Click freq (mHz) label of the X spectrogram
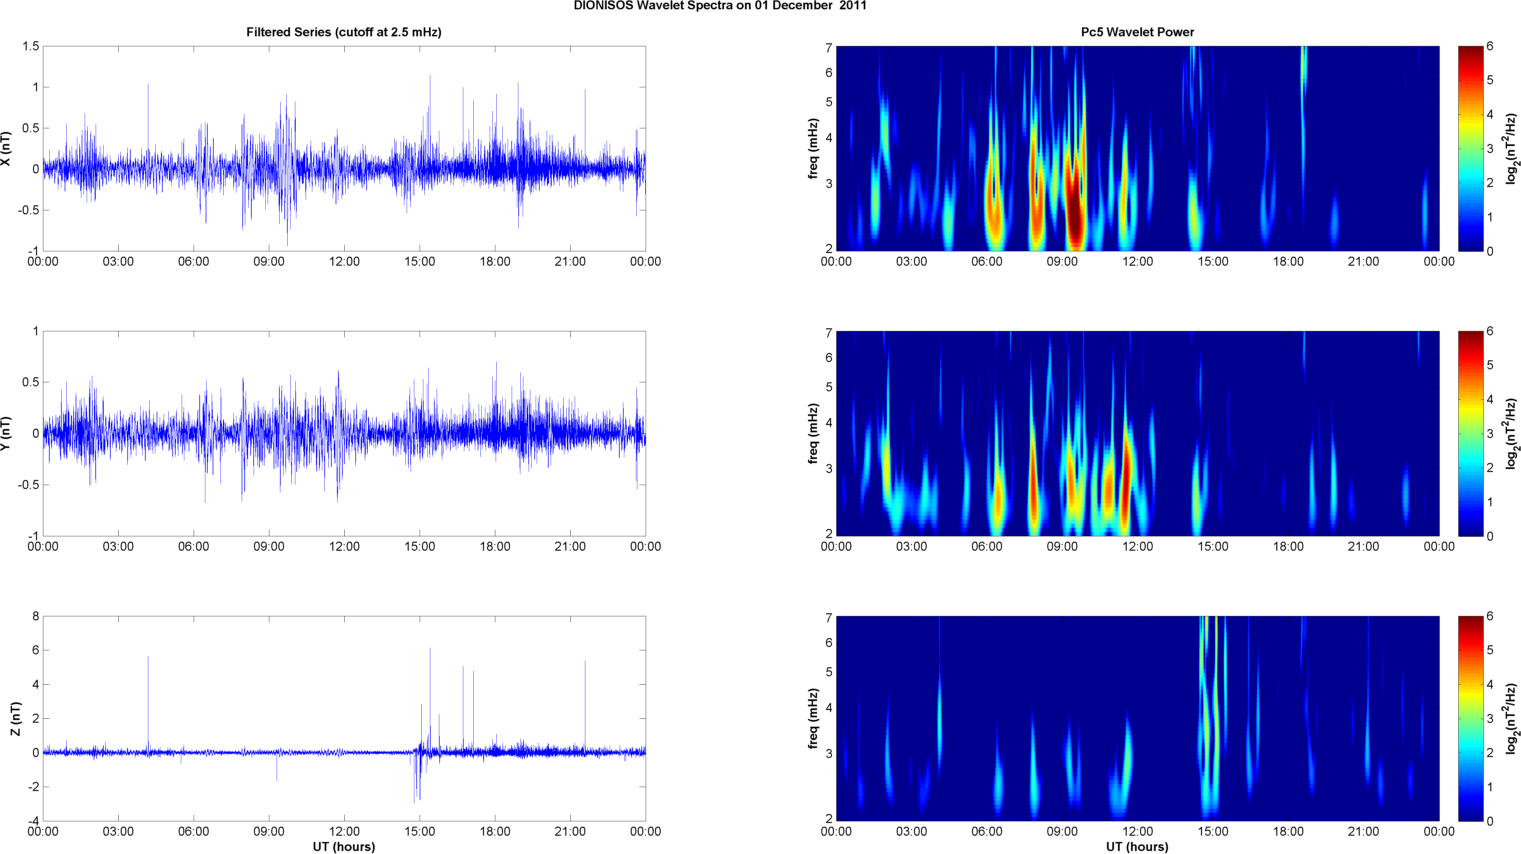 814,149
